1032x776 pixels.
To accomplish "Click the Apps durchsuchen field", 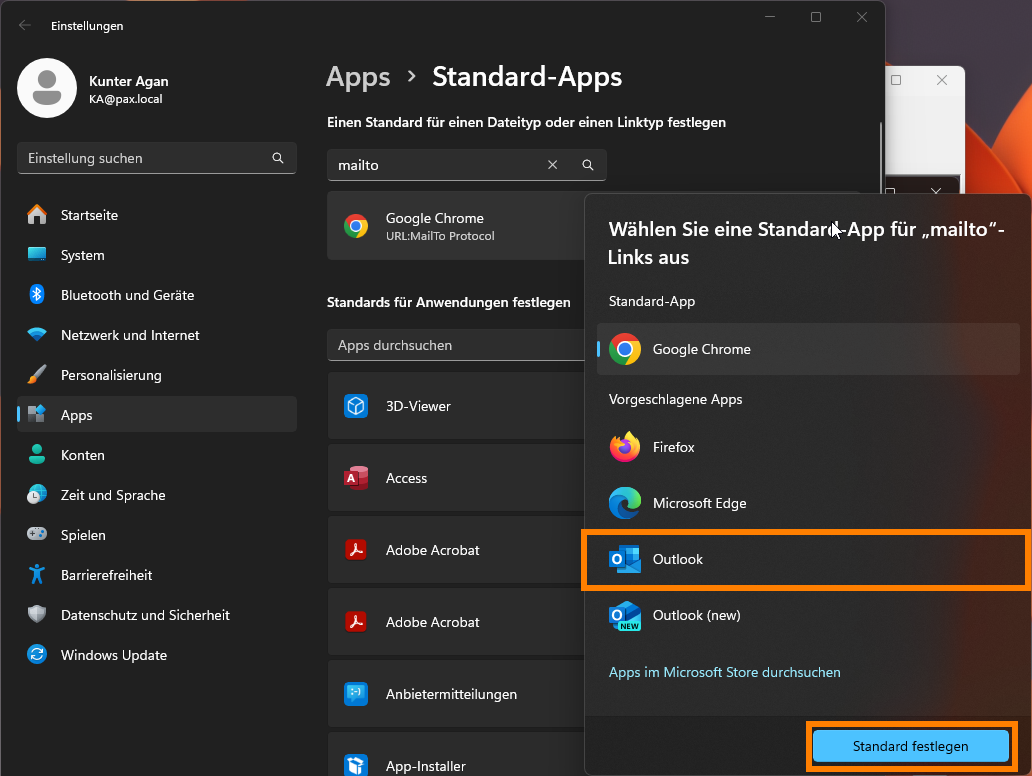I will coord(455,345).
